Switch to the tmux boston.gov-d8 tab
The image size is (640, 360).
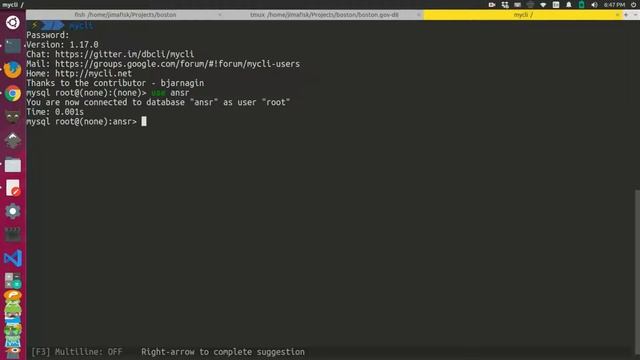[x=324, y=15]
